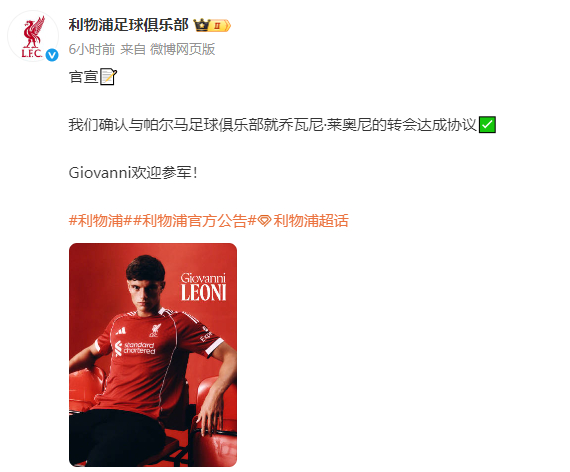Click the transfer announcement sentence text
This screenshot has width=570, height=472.
point(273,125)
